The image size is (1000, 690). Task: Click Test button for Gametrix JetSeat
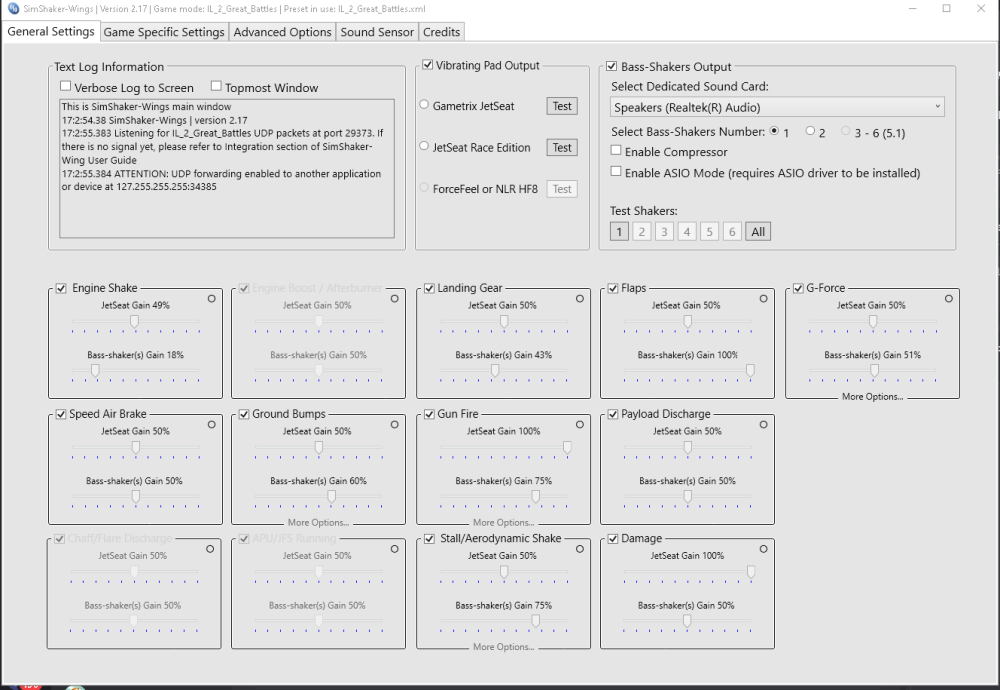562,106
